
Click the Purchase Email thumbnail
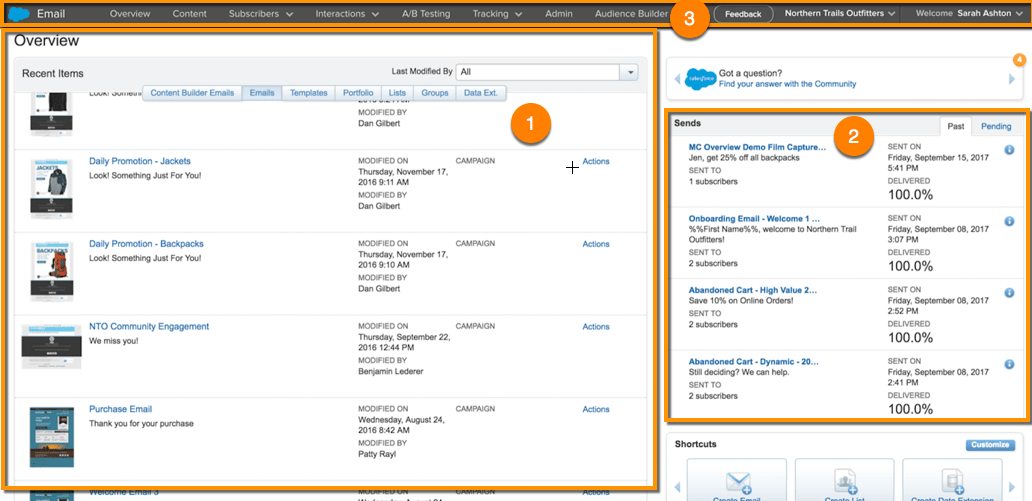point(51,437)
